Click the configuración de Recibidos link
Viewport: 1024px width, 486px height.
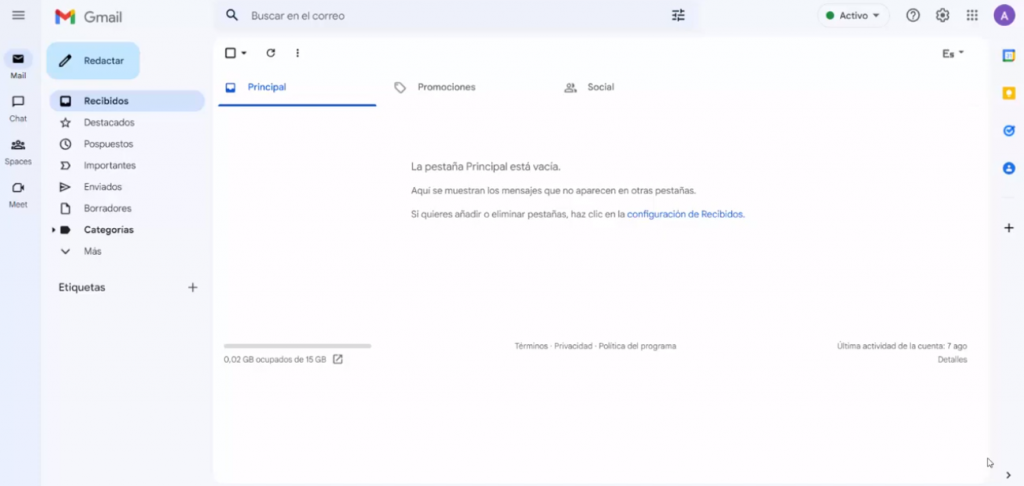(x=685, y=214)
